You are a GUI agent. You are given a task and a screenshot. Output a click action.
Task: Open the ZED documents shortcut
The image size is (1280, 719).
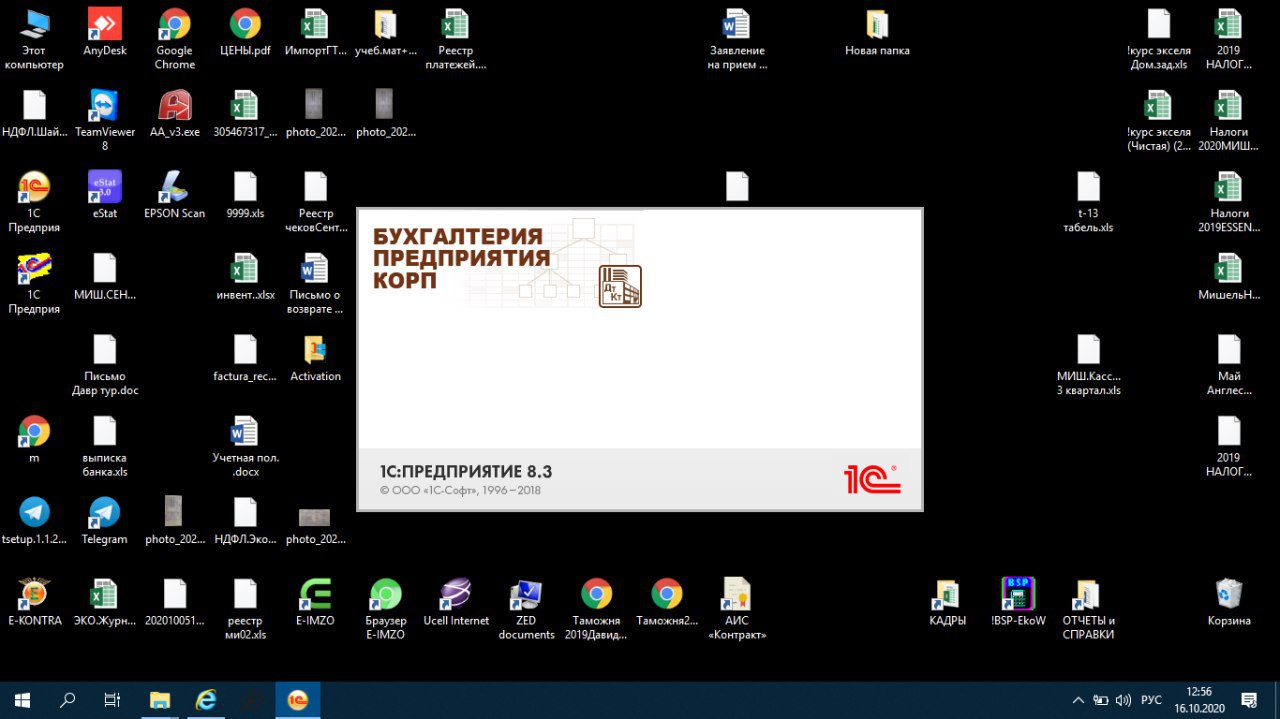(x=526, y=609)
